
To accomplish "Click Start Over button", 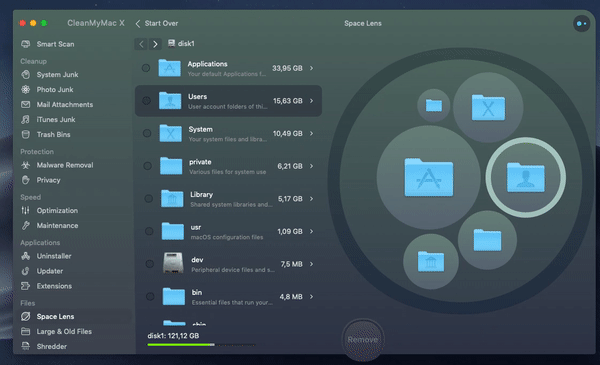I will pos(157,23).
